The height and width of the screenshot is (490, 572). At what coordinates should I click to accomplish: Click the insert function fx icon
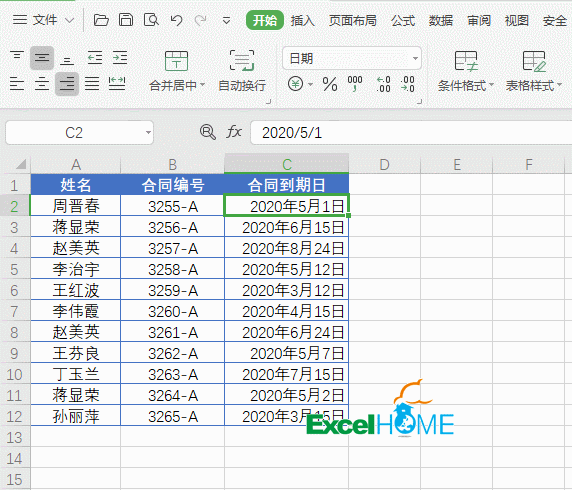point(234,132)
